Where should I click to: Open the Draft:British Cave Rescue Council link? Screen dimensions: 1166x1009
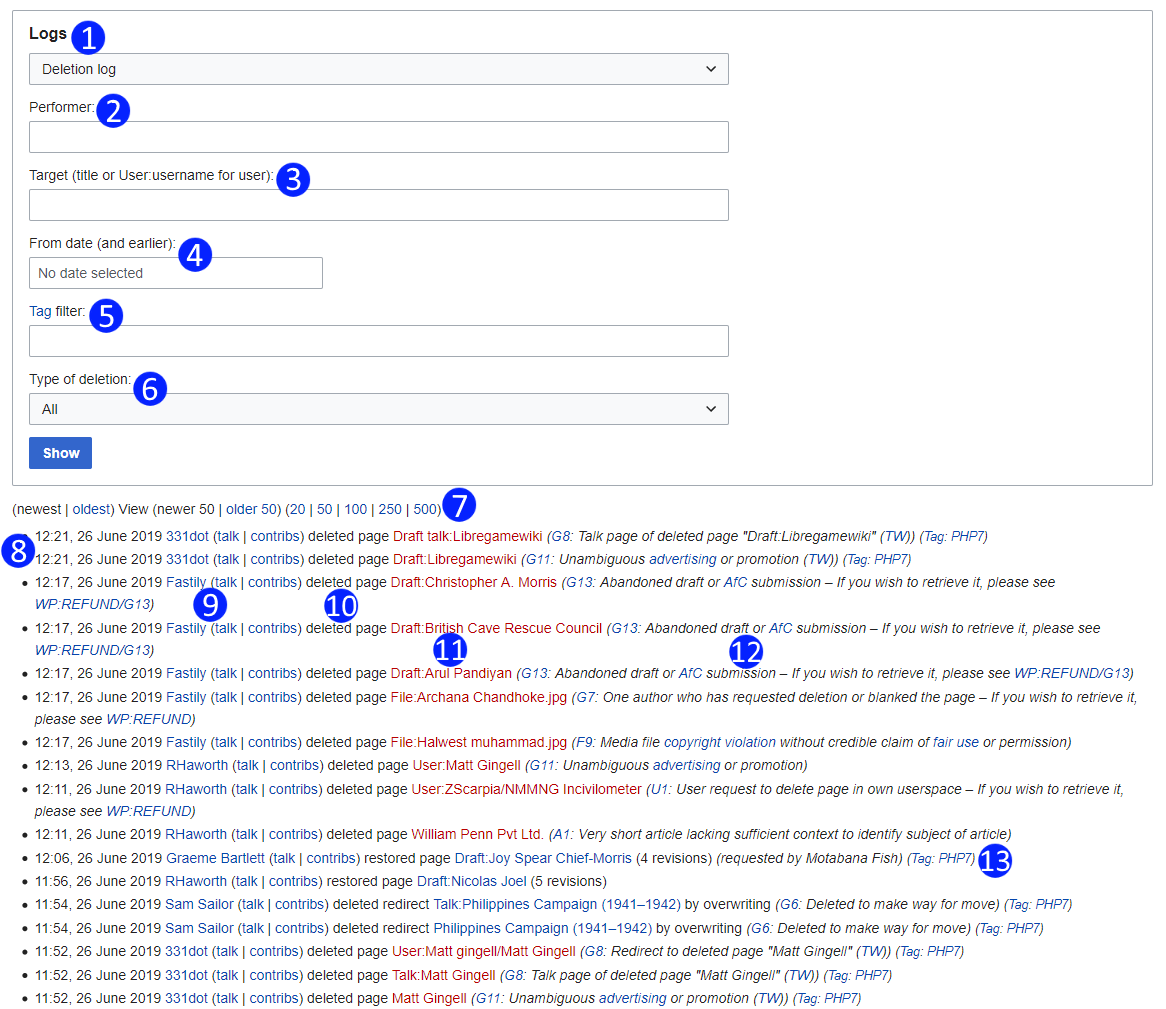pyautogui.click(x=496, y=628)
